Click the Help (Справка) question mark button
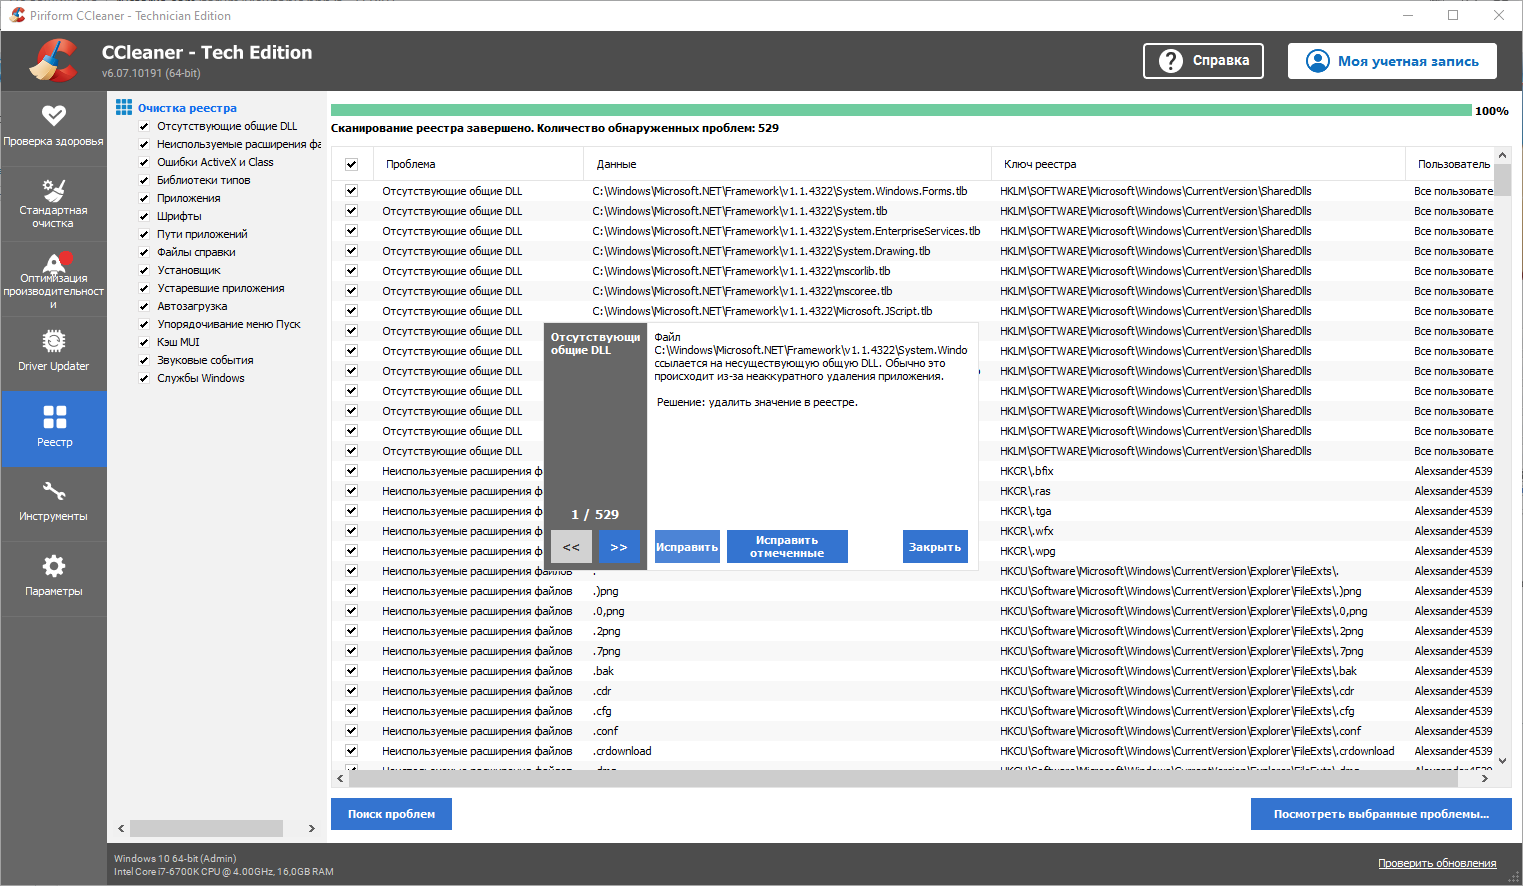Viewport: 1523px width, 886px height. coord(1203,61)
